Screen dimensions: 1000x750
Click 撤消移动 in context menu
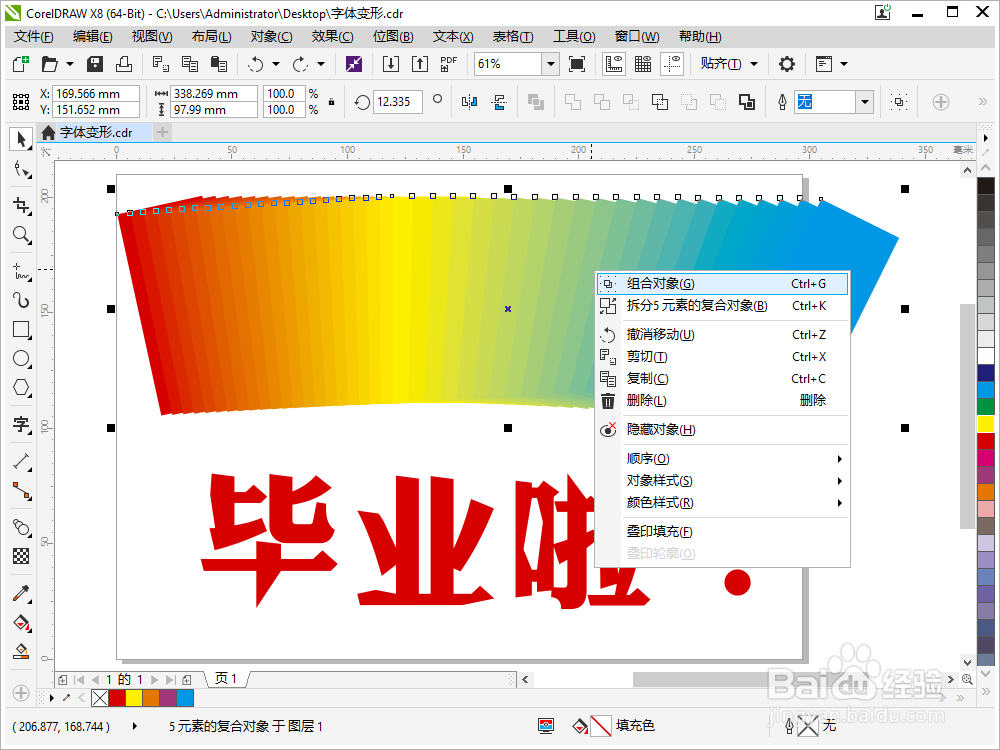[723, 334]
